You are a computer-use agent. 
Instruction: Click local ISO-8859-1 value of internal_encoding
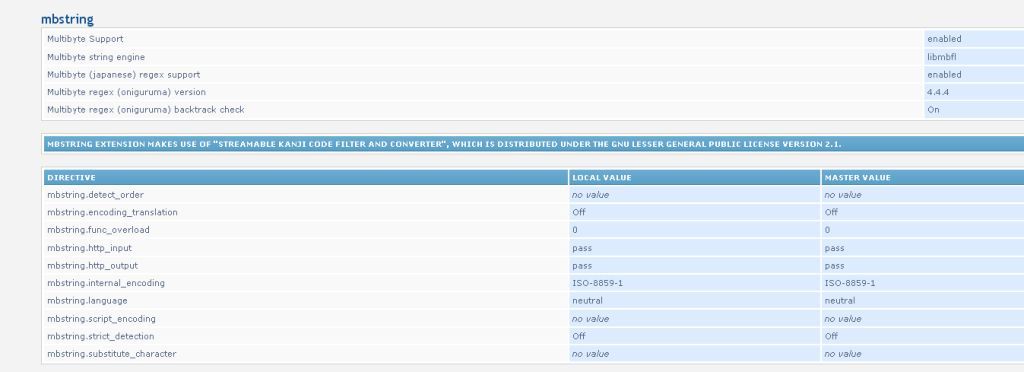click(x=598, y=283)
